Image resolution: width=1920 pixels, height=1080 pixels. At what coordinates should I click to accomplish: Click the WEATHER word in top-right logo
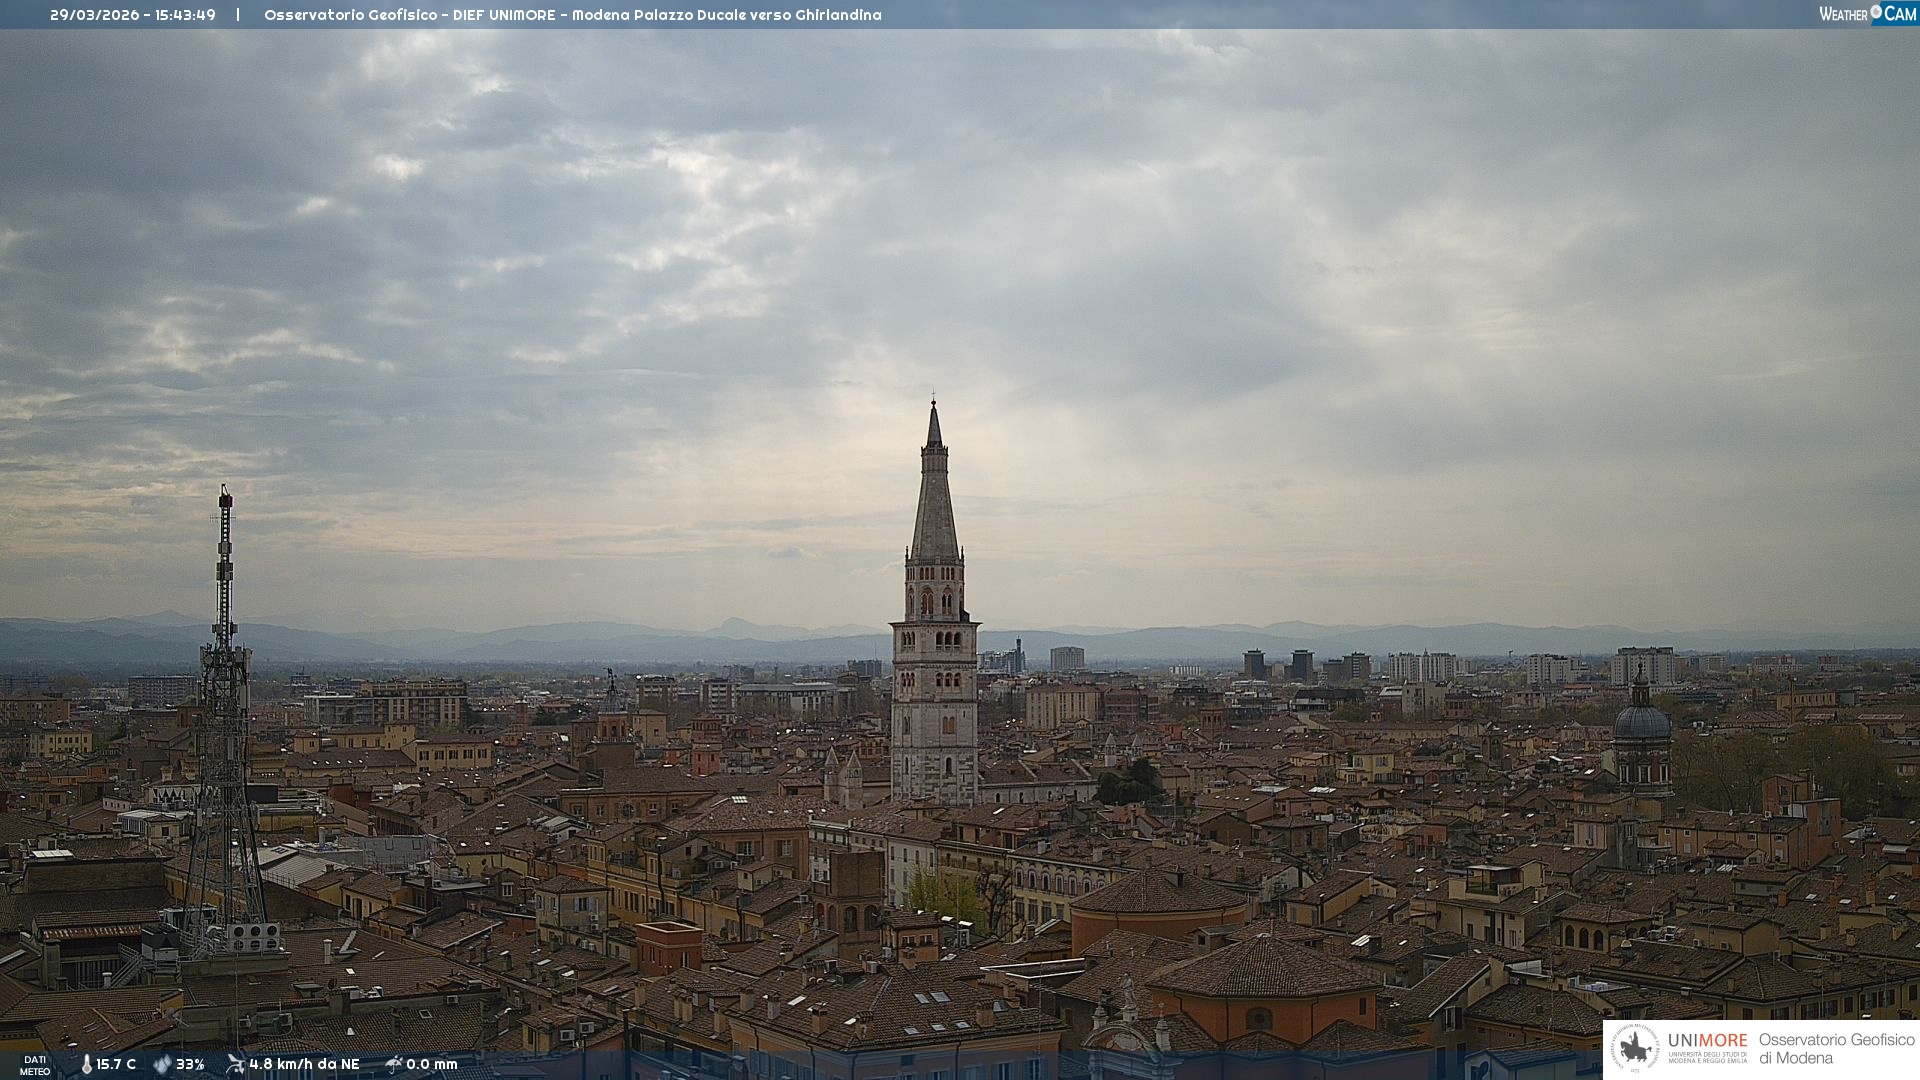click(x=1843, y=14)
